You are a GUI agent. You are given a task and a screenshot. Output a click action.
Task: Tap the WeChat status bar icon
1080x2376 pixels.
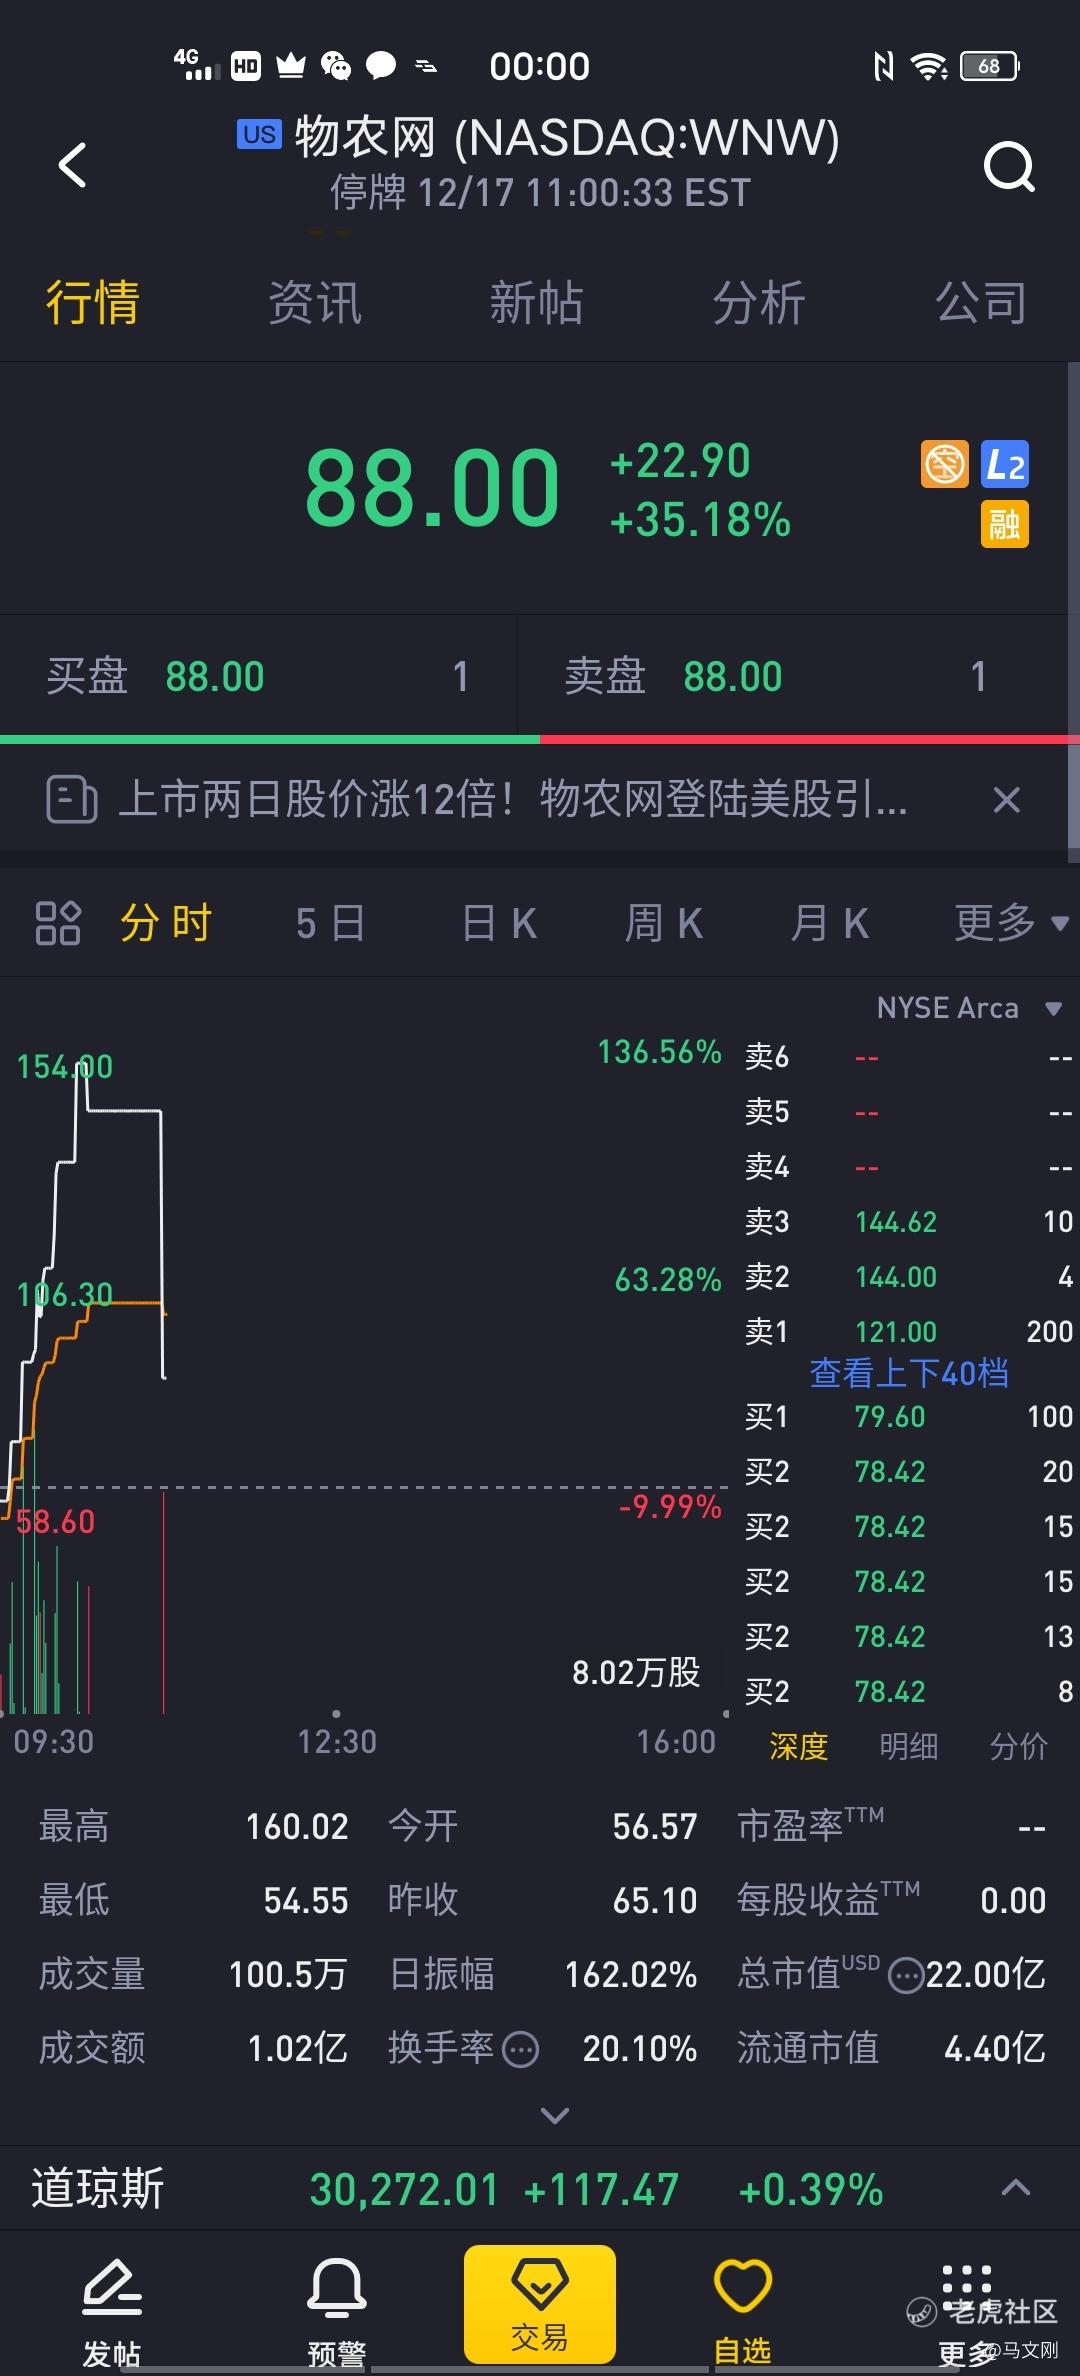[x=336, y=66]
